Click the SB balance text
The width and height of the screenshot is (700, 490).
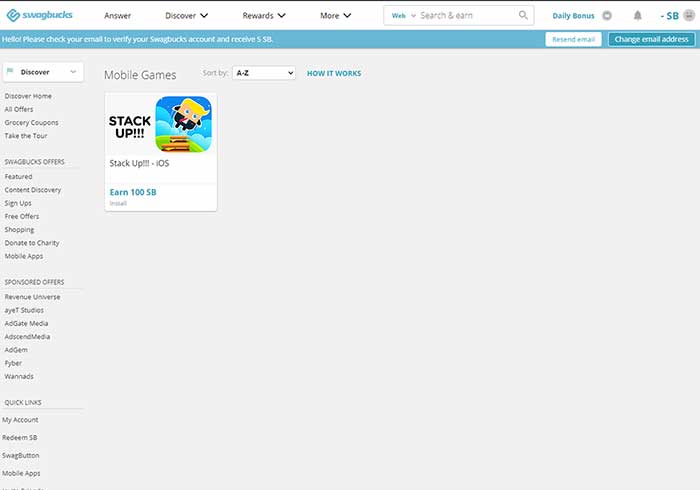point(669,16)
